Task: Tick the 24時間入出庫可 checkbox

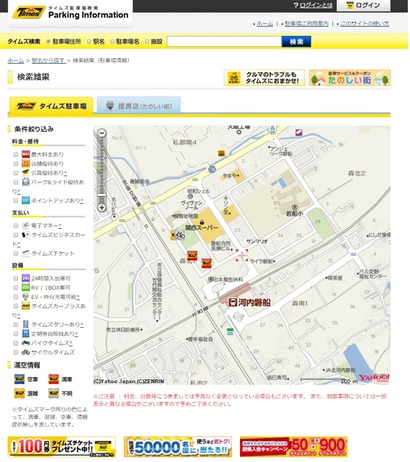Action: pyautogui.click(x=16, y=278)
